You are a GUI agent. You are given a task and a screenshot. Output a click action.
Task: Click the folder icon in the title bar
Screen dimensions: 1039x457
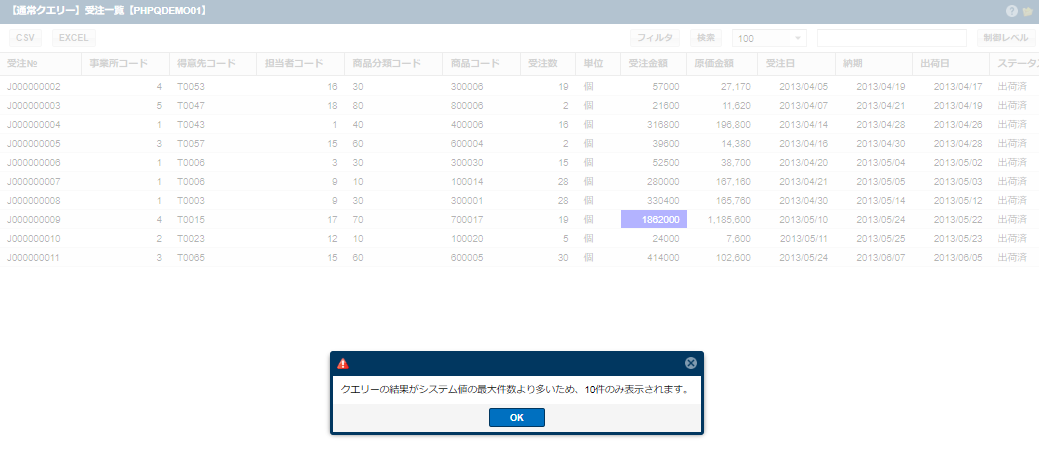tap(1028, 11)
